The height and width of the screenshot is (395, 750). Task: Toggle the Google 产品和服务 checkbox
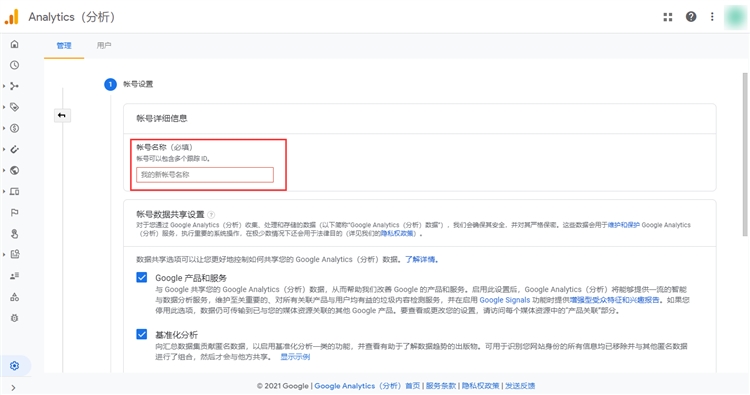click(x=142, y=277)
